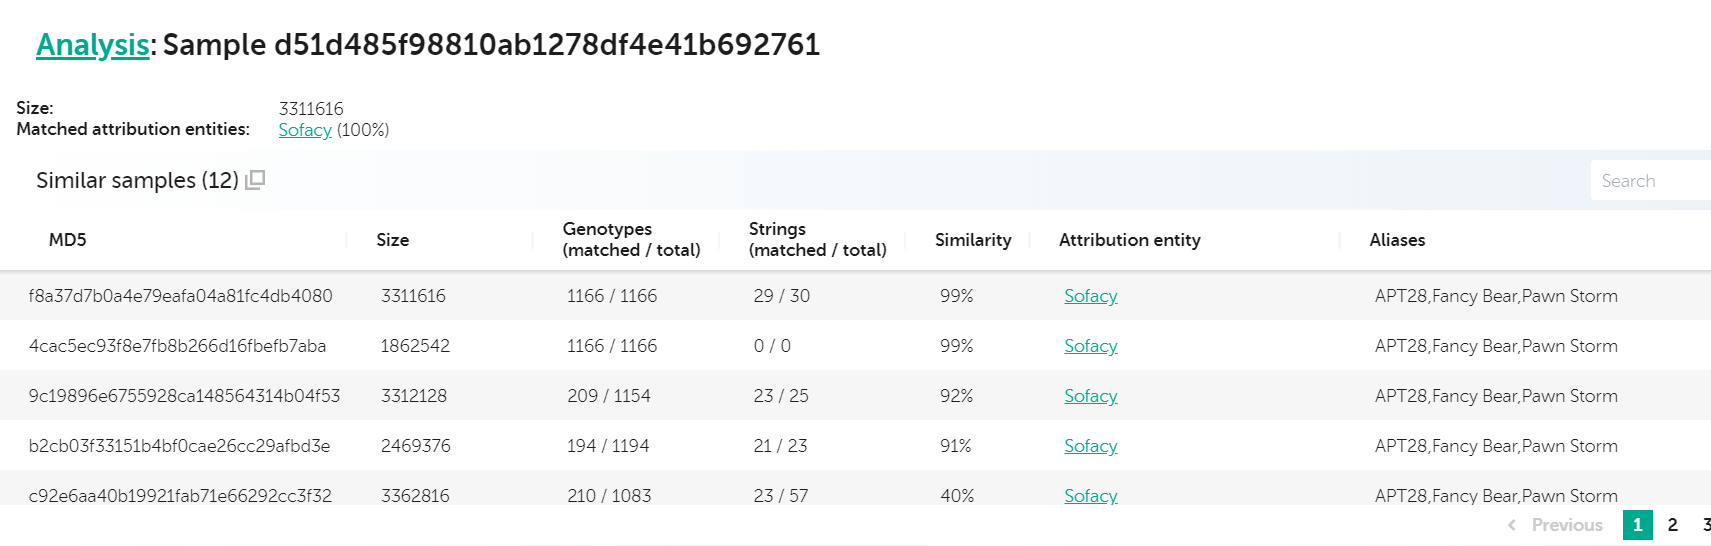
Task: Select current page 1 pagination button
Action: (x=1637, y=525)
